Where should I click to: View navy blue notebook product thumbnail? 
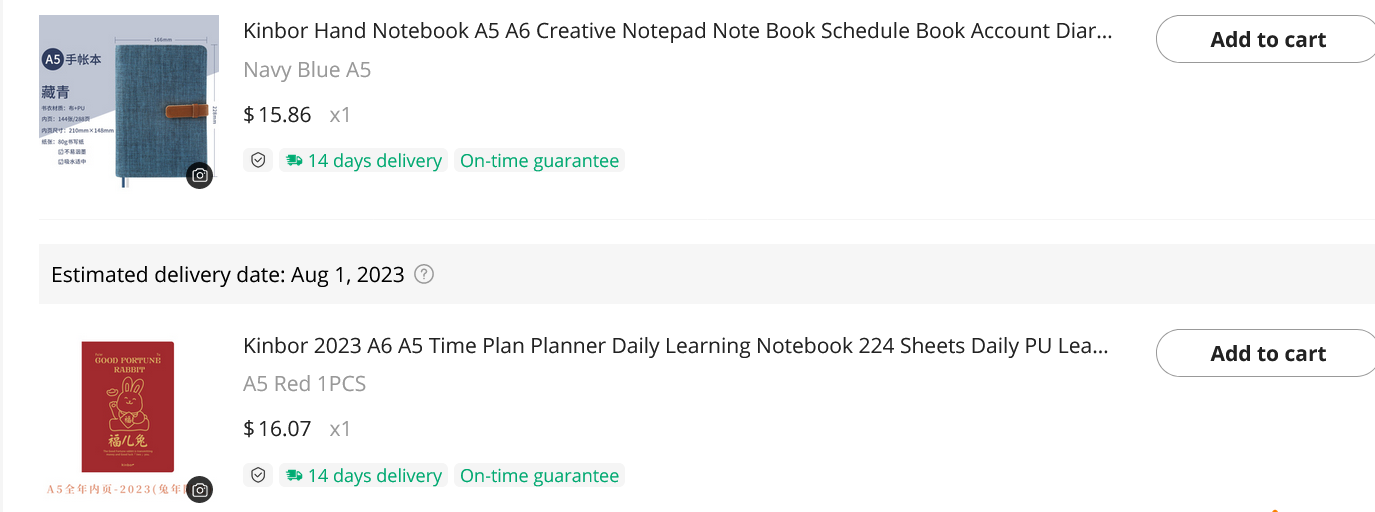point(128,100)
